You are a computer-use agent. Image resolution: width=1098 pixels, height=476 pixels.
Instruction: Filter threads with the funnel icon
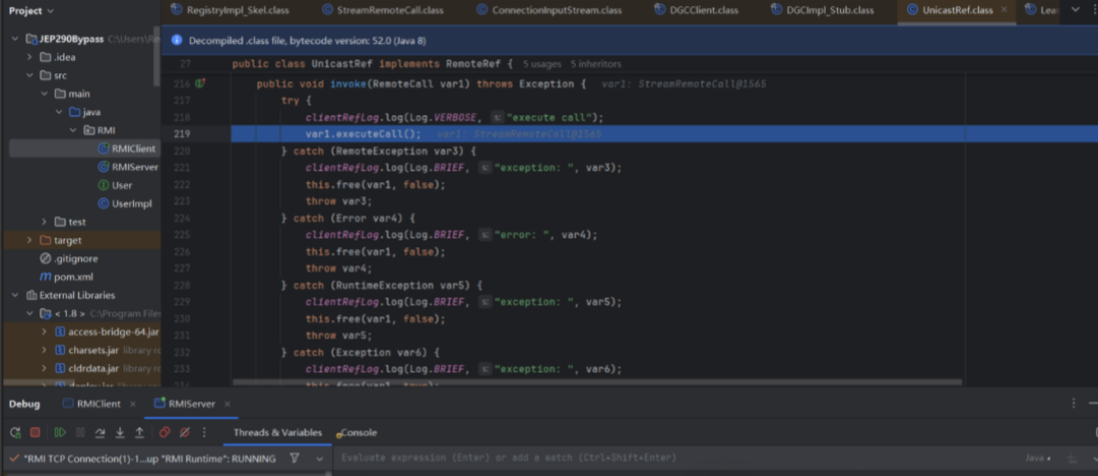[295, 458]
